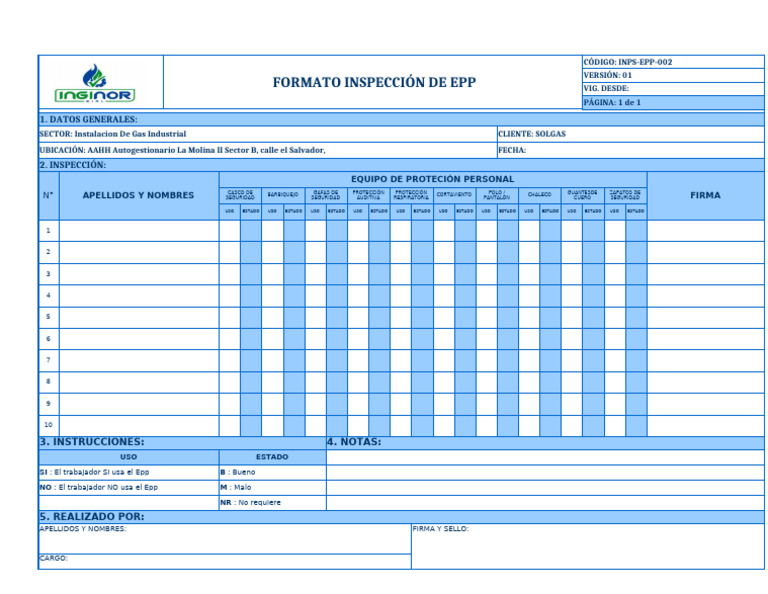
Task: Click the VIG. DESDE field
Action: (673, 89)
